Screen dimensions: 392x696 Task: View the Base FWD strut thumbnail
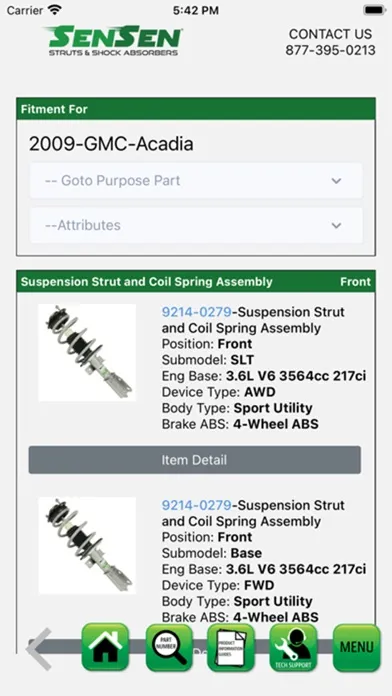[87, 546]
